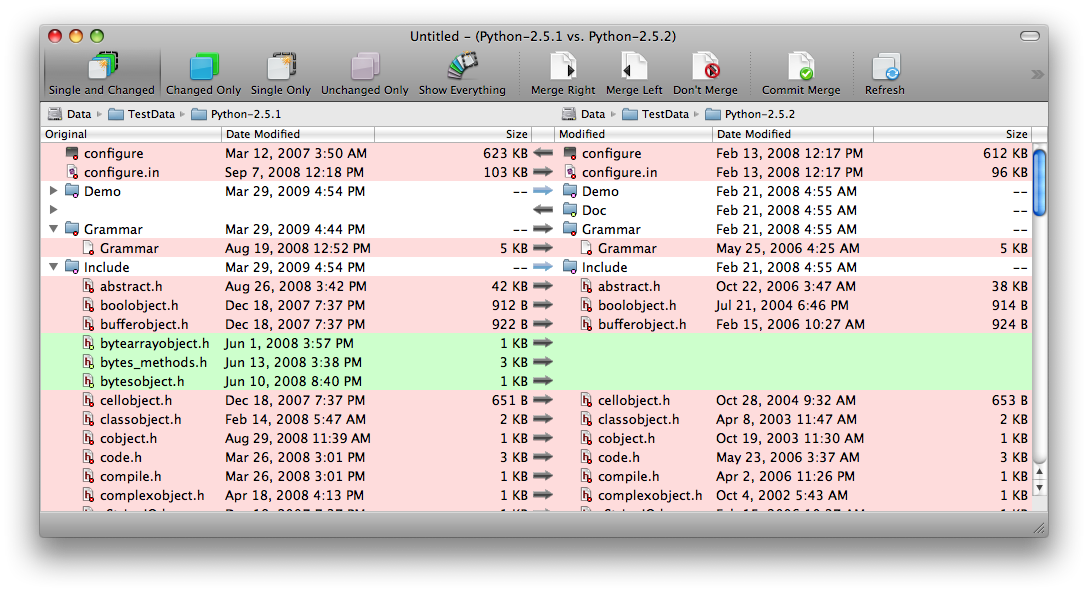This screenshot has height=592, width=1088.
Task: Refresh the folder comparison
Action: coord(885,74)
